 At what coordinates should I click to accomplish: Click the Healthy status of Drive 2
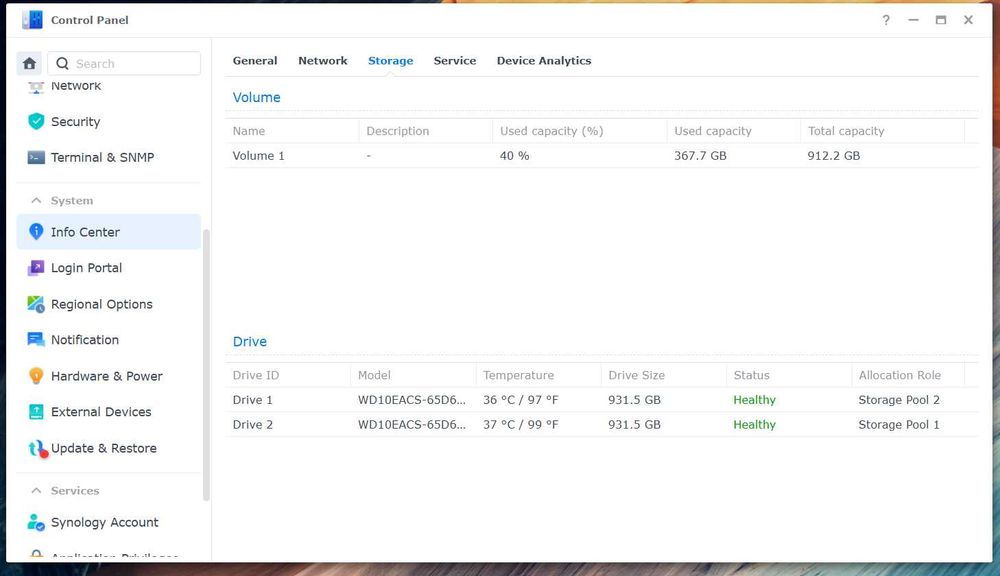tap(754, 425)
